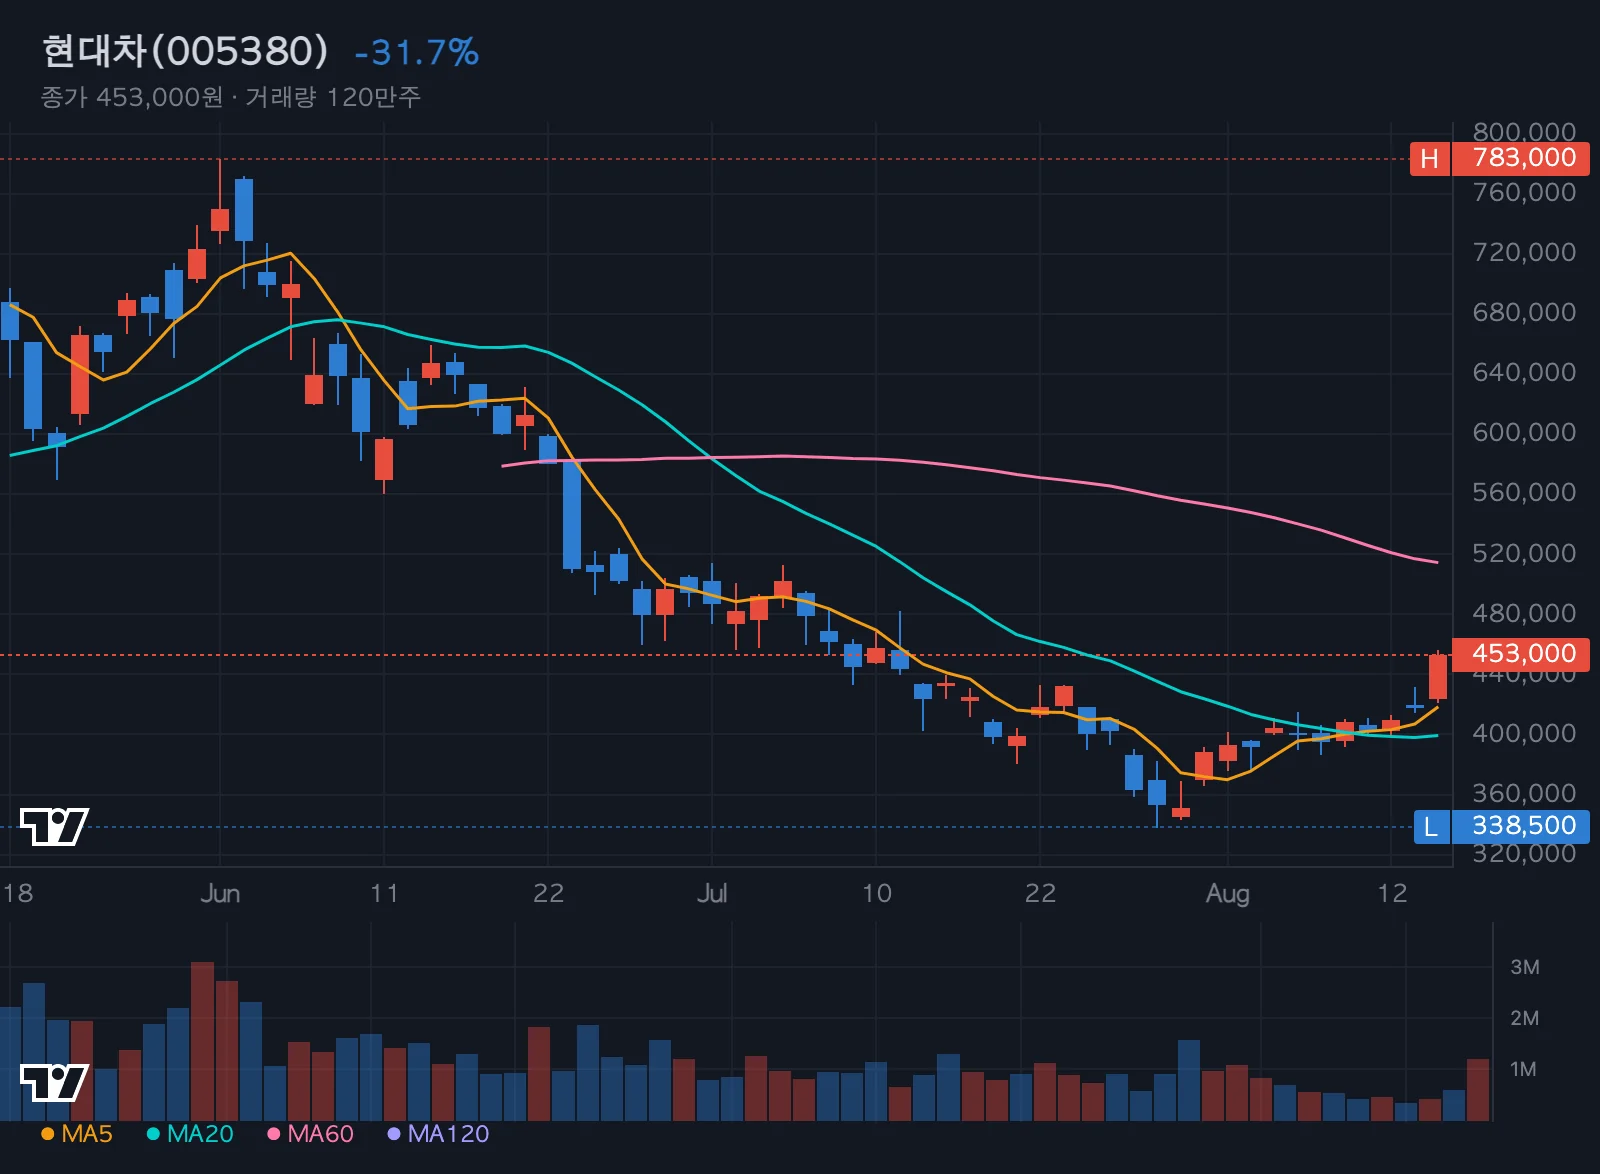Click the 760,000 price axis label
The width and height of the screenshot is (1600, 1174).
click(1524, 192)
